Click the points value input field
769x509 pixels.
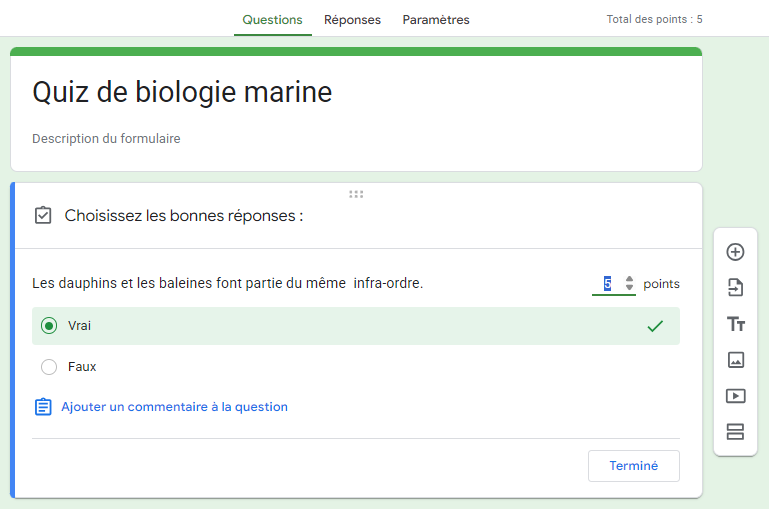(x=607, y=284)
